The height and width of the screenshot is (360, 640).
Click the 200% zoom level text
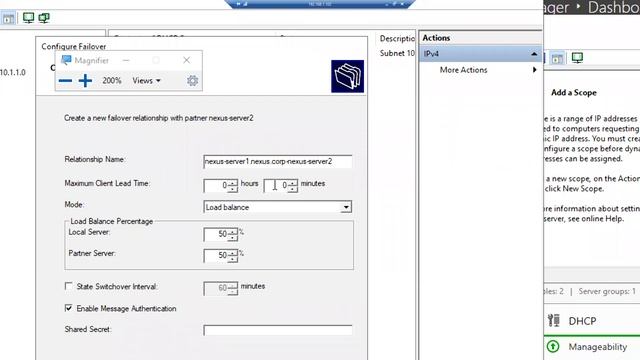111,81
